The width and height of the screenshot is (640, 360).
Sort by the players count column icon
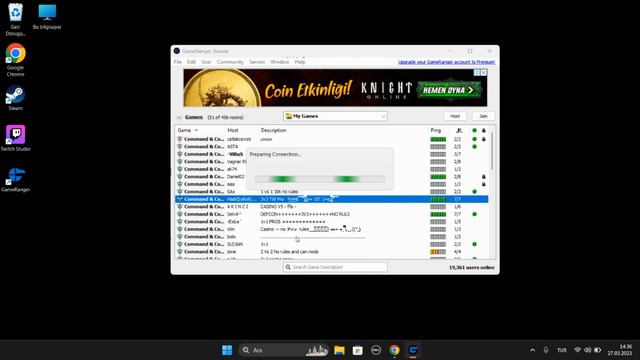pyautogui.click(x=459, y=131)
